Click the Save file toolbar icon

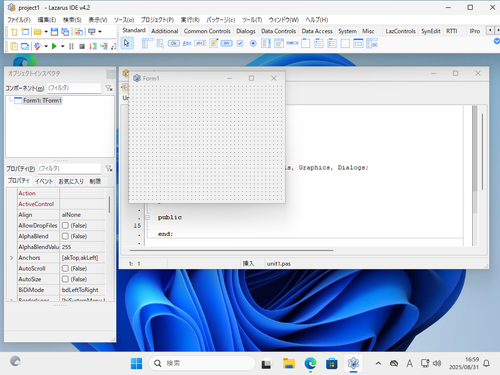click(54, 32)
